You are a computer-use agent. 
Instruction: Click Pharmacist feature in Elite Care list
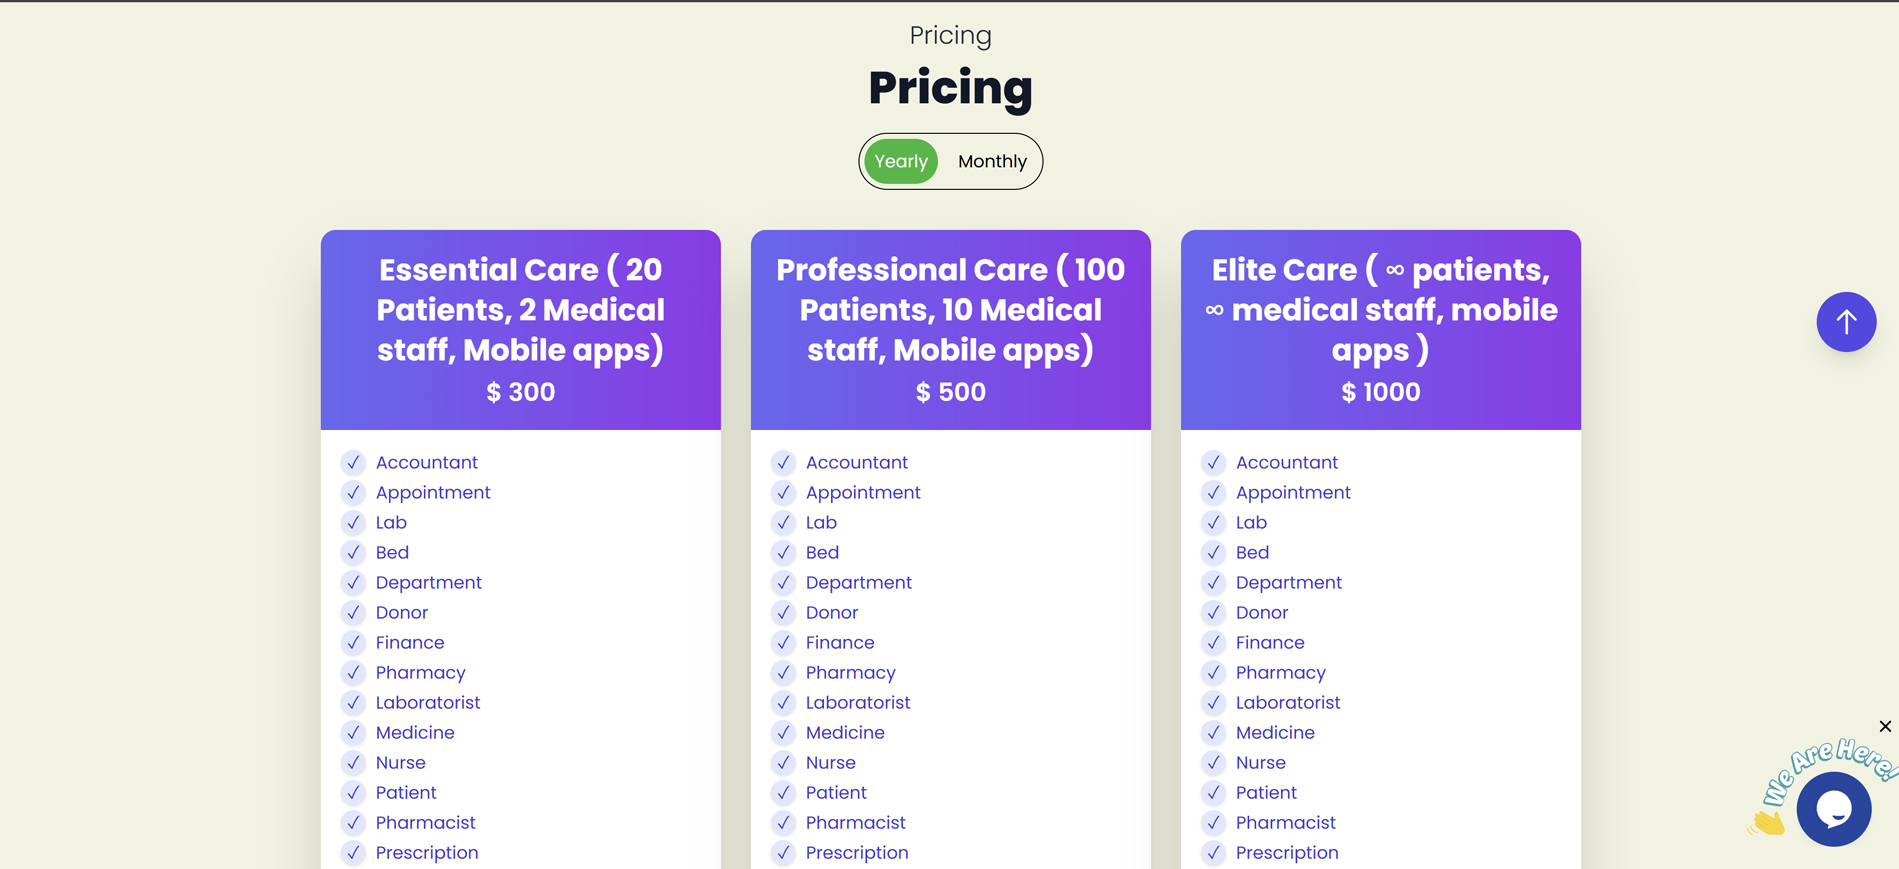pos(1285,822)
